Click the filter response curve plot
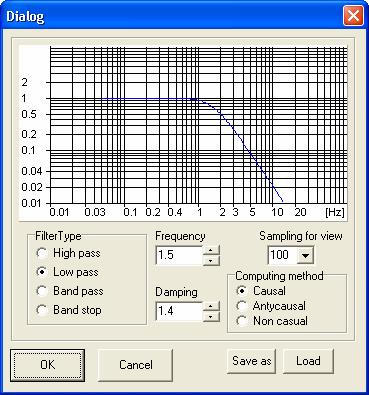369x395 pixels. point(183,133)
